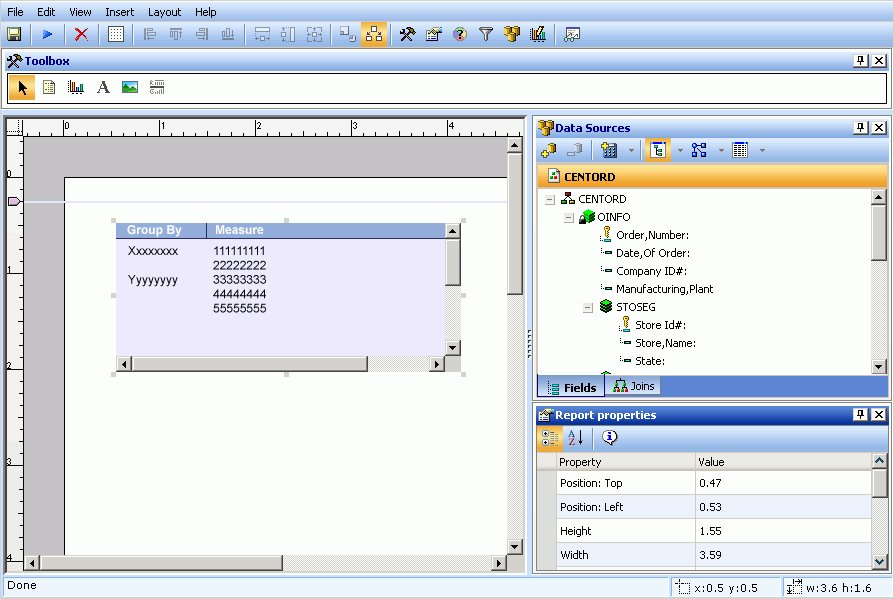894x599 pixels.
Task: Click the Width value field
Action: (782, 555)
